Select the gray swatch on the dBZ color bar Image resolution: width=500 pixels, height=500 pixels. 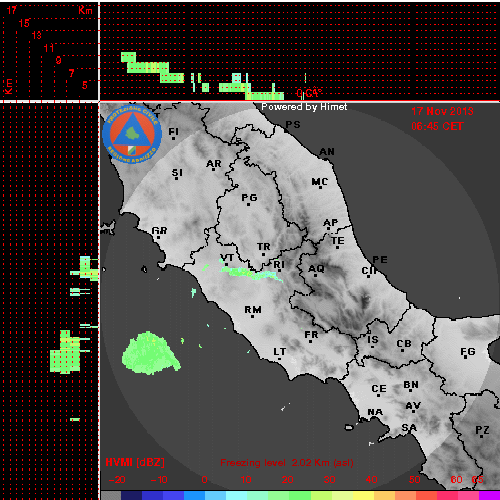point(111,495)
